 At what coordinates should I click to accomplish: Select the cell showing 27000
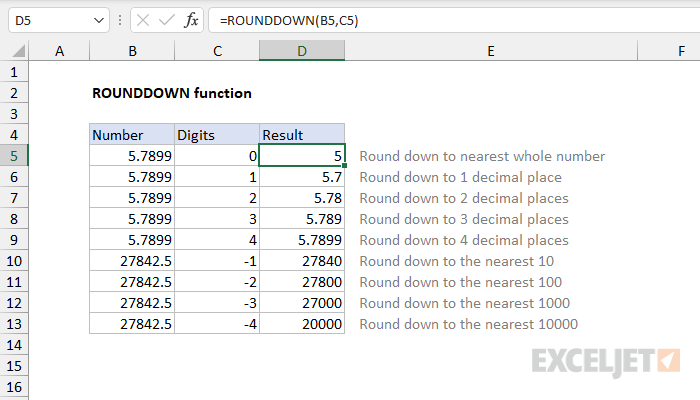point(302,303)
